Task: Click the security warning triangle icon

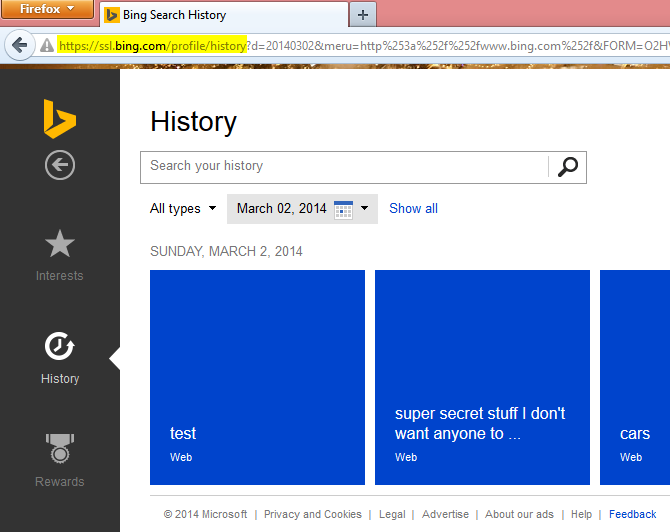Action: pos(47,45)
